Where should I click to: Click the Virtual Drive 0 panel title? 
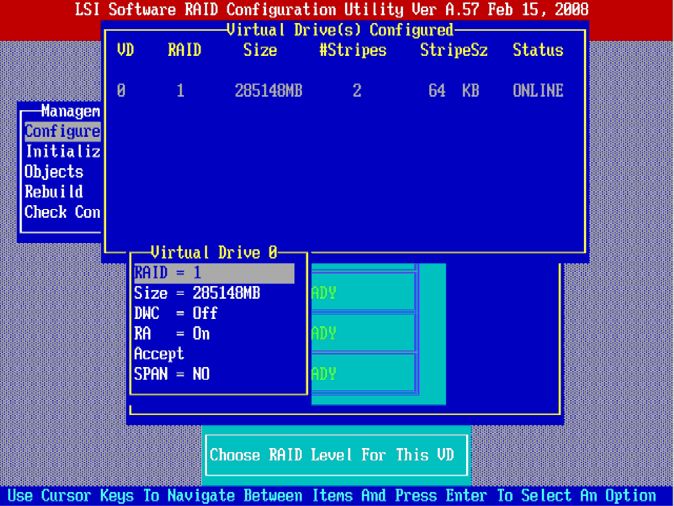tap(214, 252)
